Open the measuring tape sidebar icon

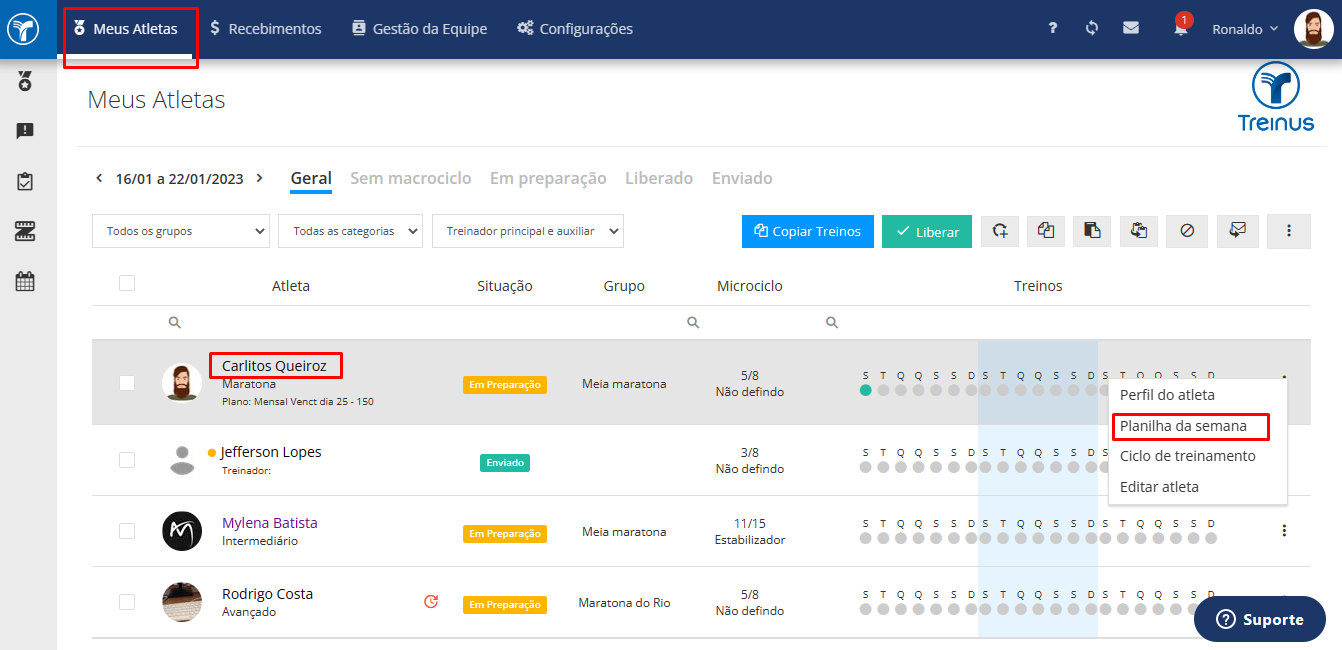[25, 231]
